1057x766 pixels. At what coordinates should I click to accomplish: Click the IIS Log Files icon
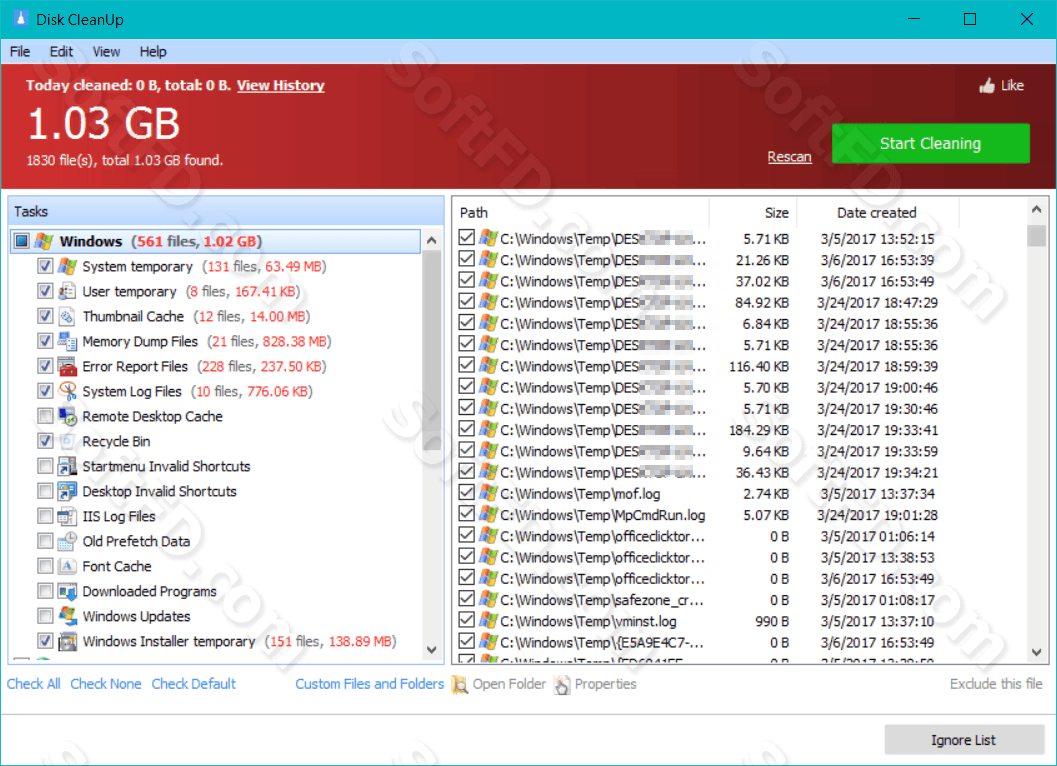[67, 516]
